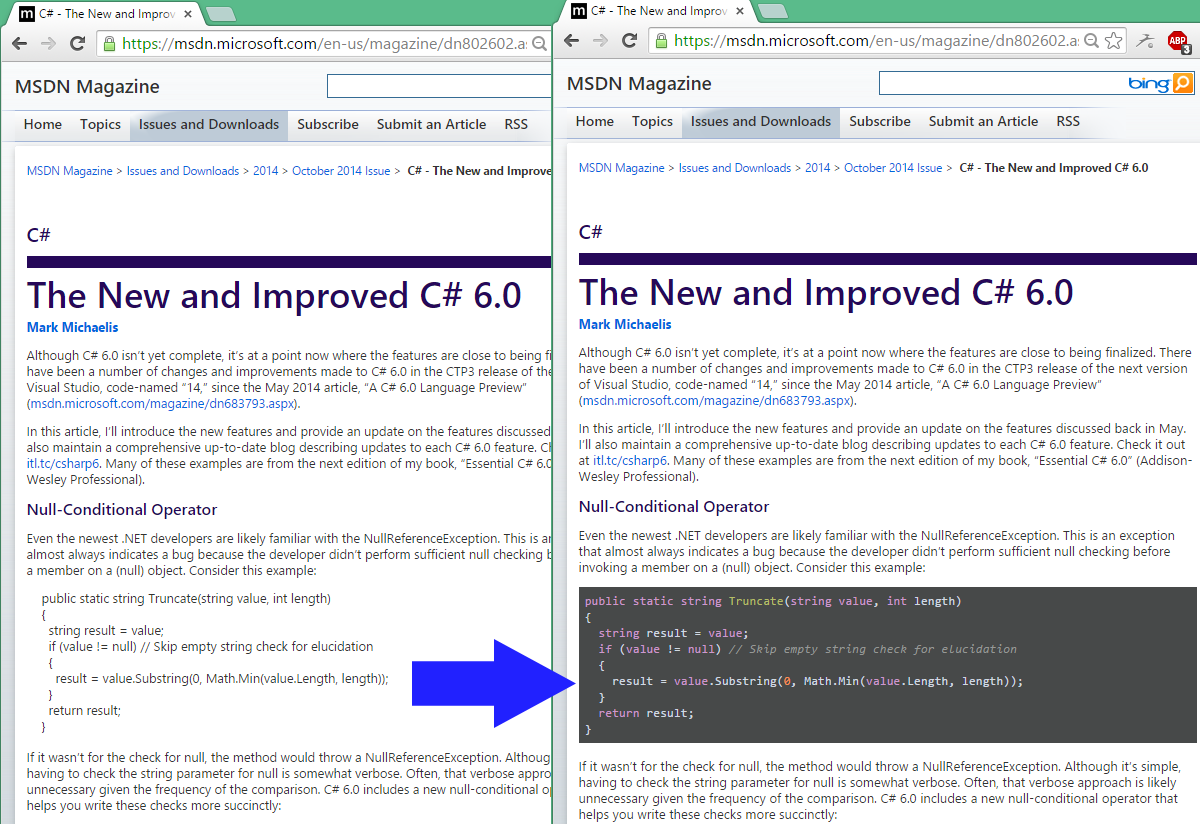Go back in the right window

click(571, 41)
